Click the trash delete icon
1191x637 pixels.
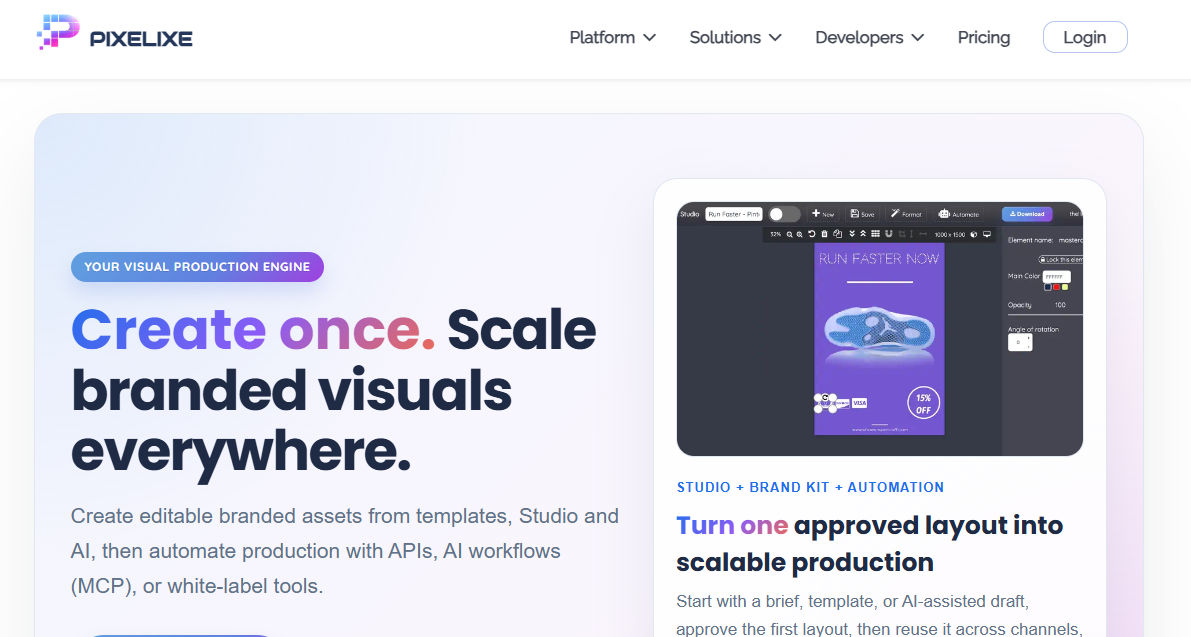coord(824,234)
